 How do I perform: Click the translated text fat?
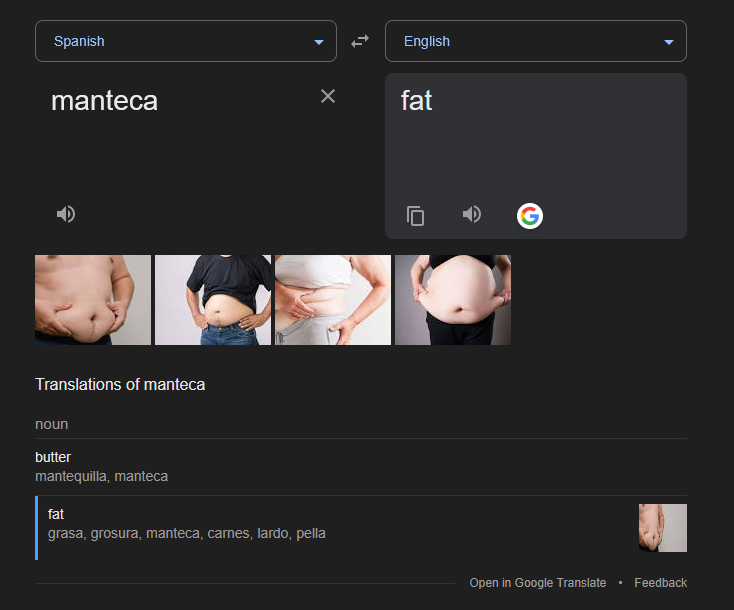[x=416, y=101]
